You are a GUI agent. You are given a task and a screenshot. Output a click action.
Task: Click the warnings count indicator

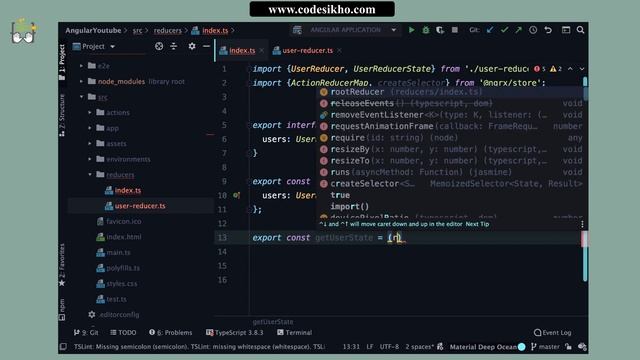pos(556,69)
